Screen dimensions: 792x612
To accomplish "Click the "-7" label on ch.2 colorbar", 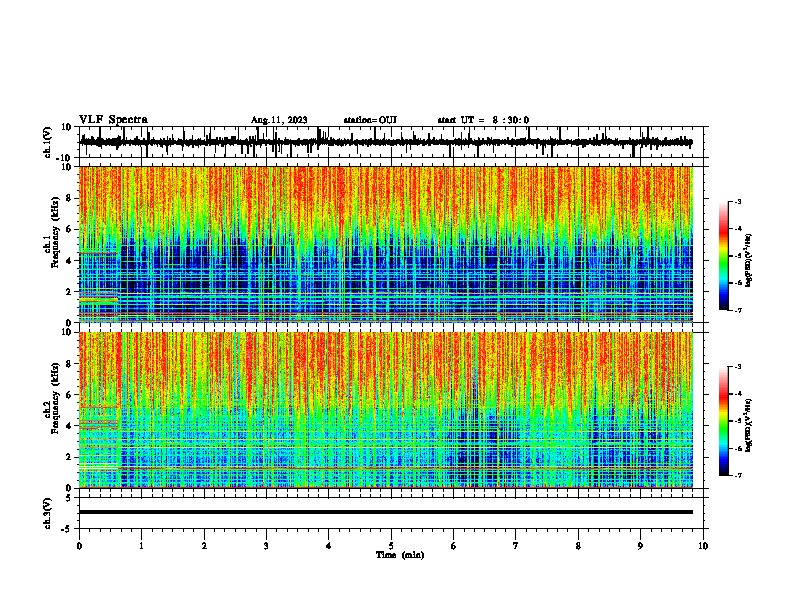I will tap(737, 475).
